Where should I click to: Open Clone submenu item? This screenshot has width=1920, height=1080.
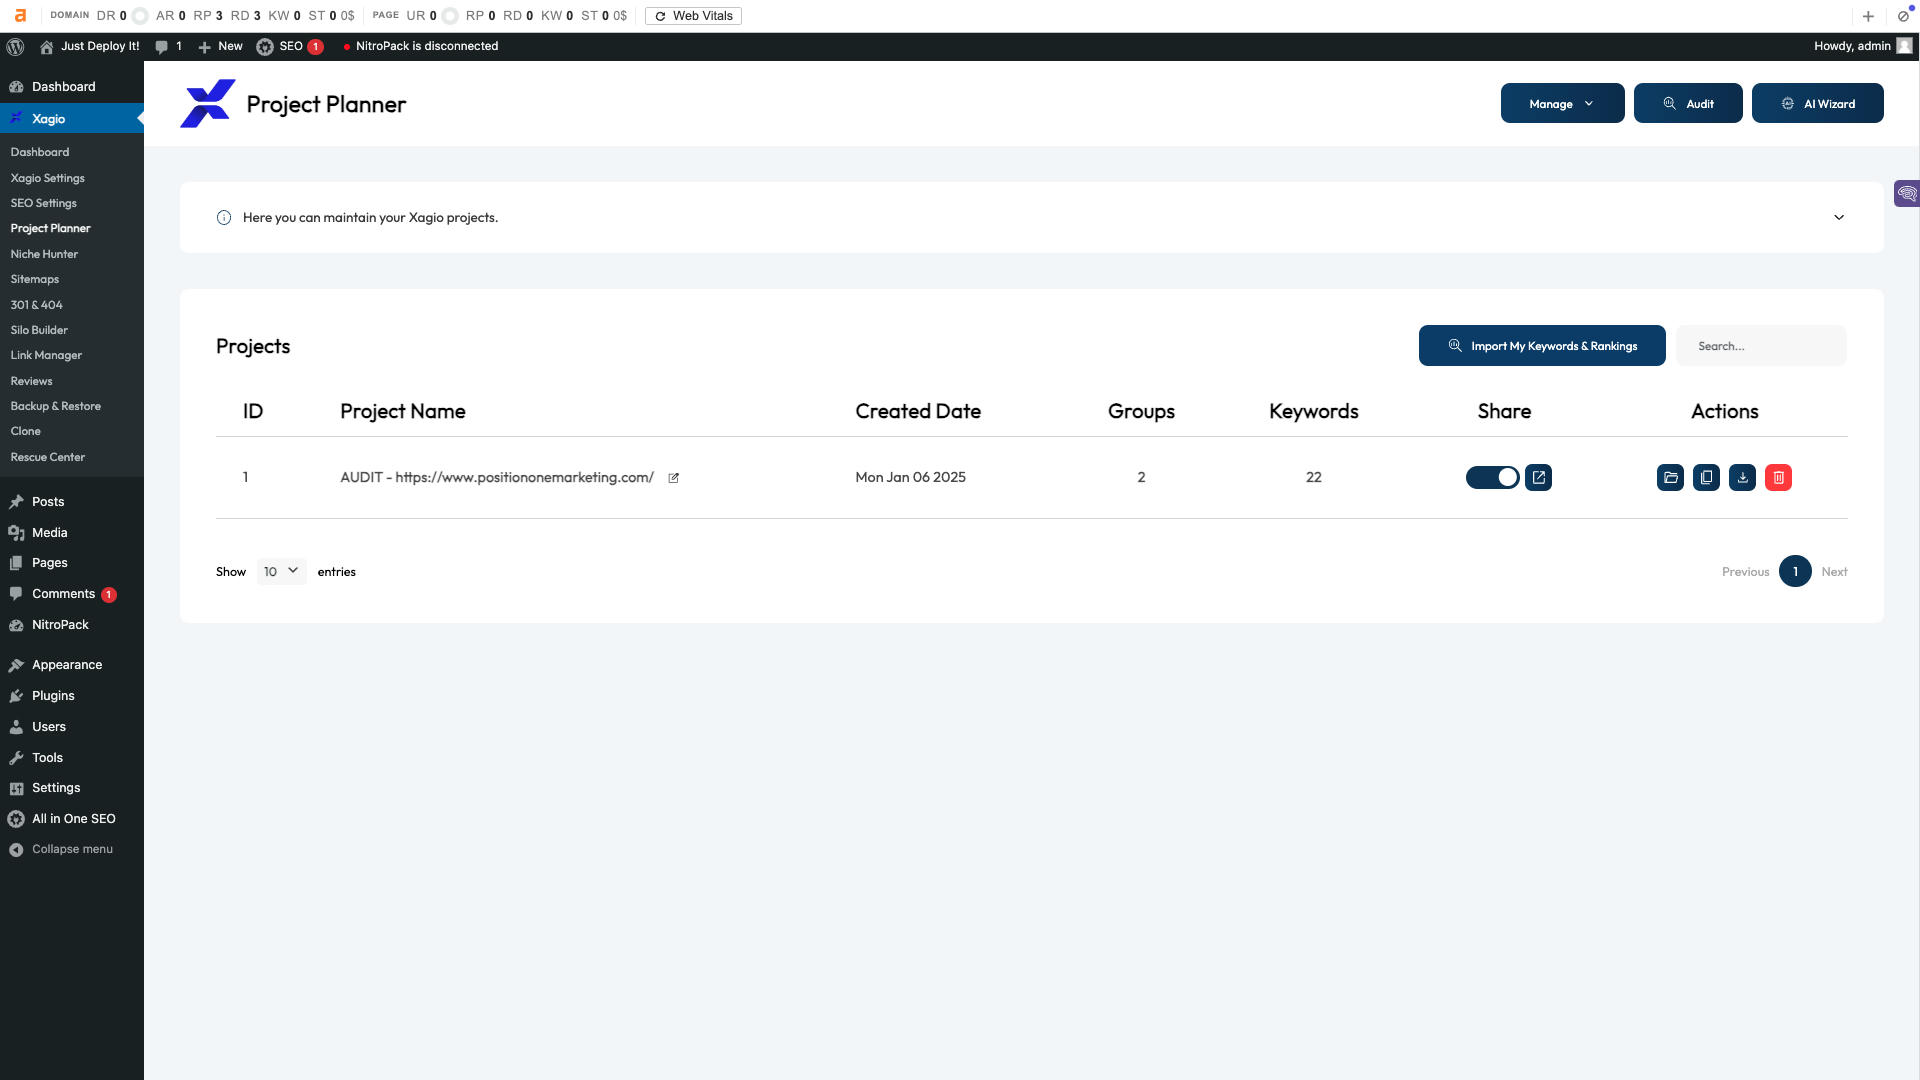25,431
